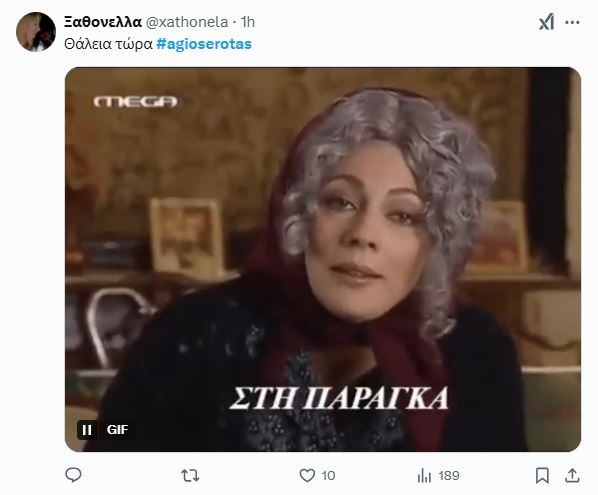Bookmark this tweet
Image resolution: width=598 pixels, height=495 pixels.
click(542, 476)
